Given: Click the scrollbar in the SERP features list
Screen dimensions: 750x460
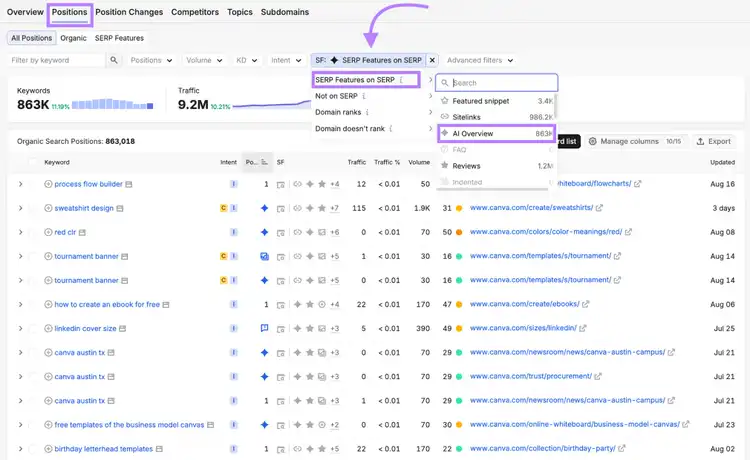Looking at the screenshot, I should (555, 108).
